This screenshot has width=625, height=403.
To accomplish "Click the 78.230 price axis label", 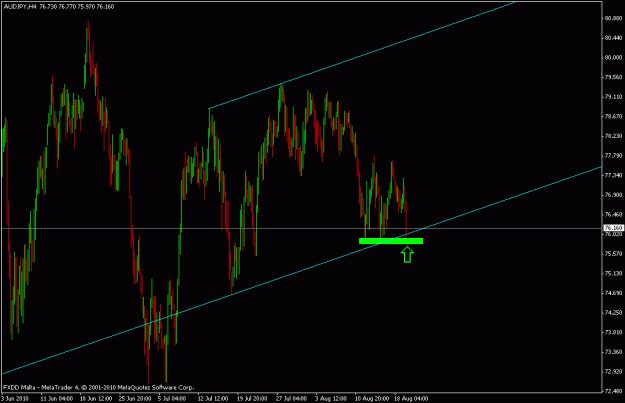I will 613,136.
